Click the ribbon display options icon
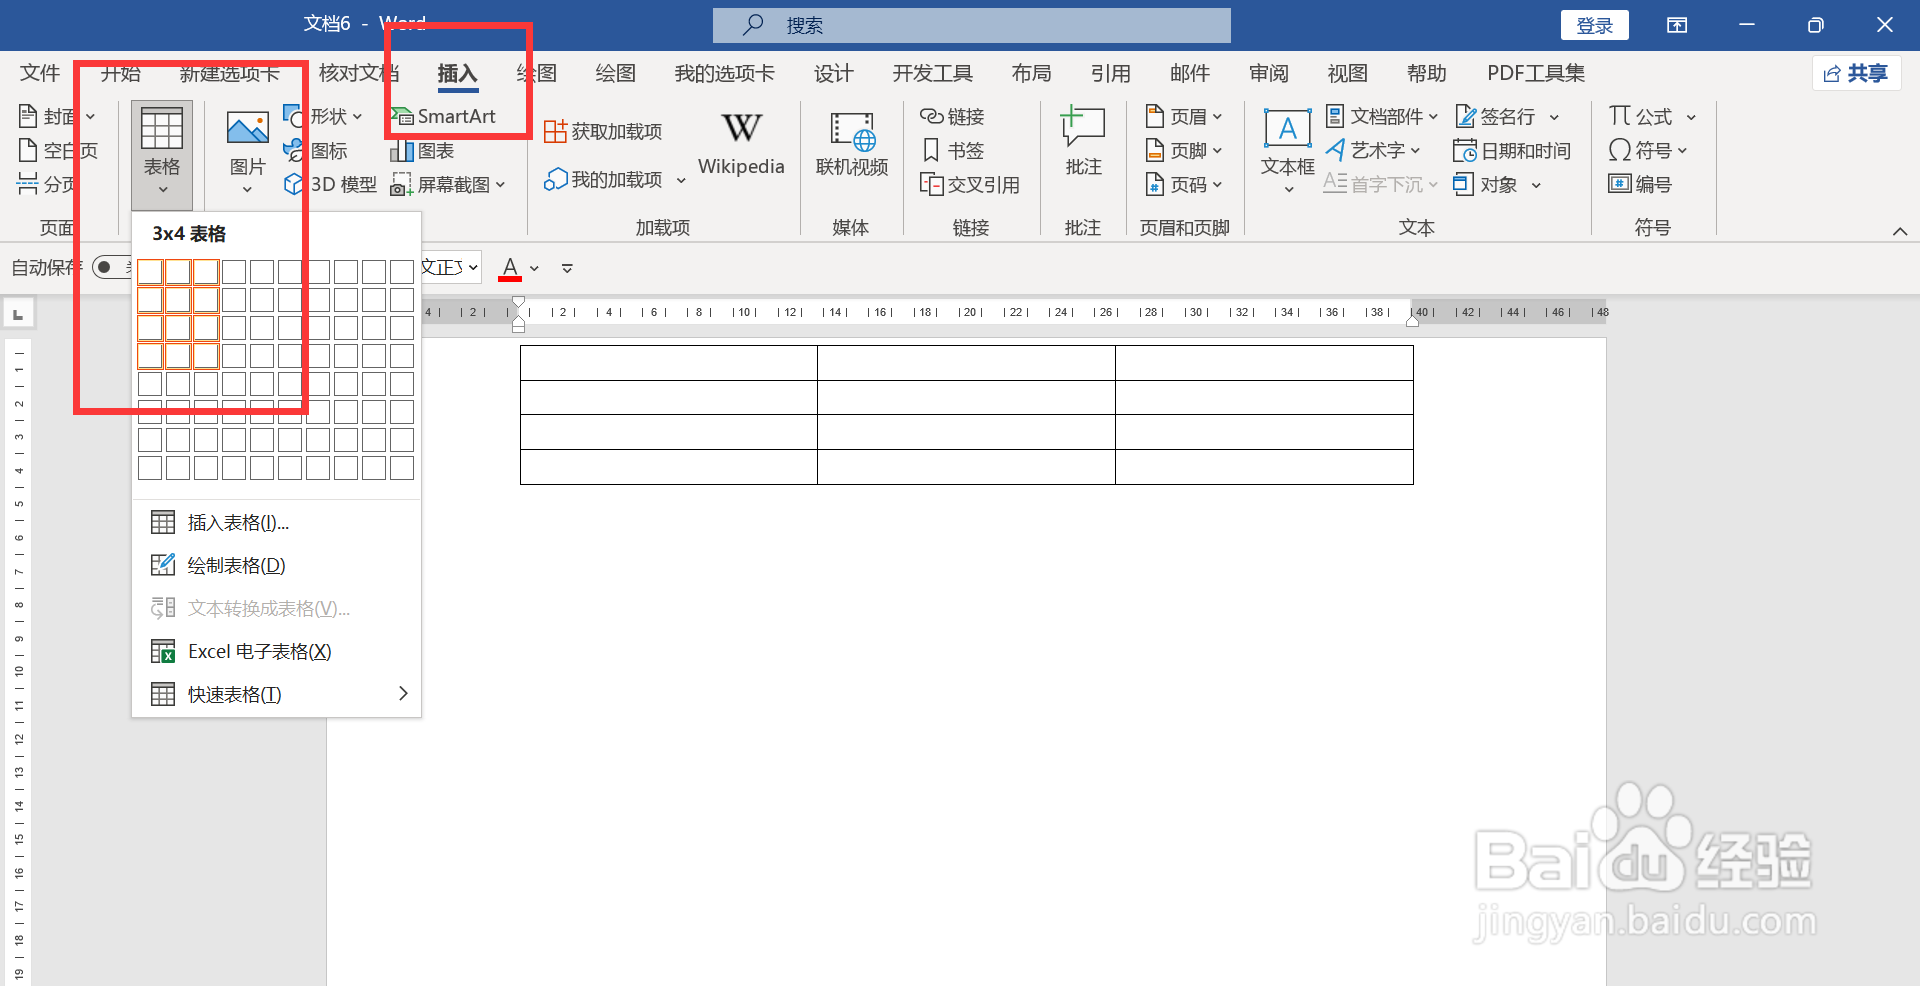Image resolution: width=1920 pixels, height=986 pixels. (x=1677, y=26)
